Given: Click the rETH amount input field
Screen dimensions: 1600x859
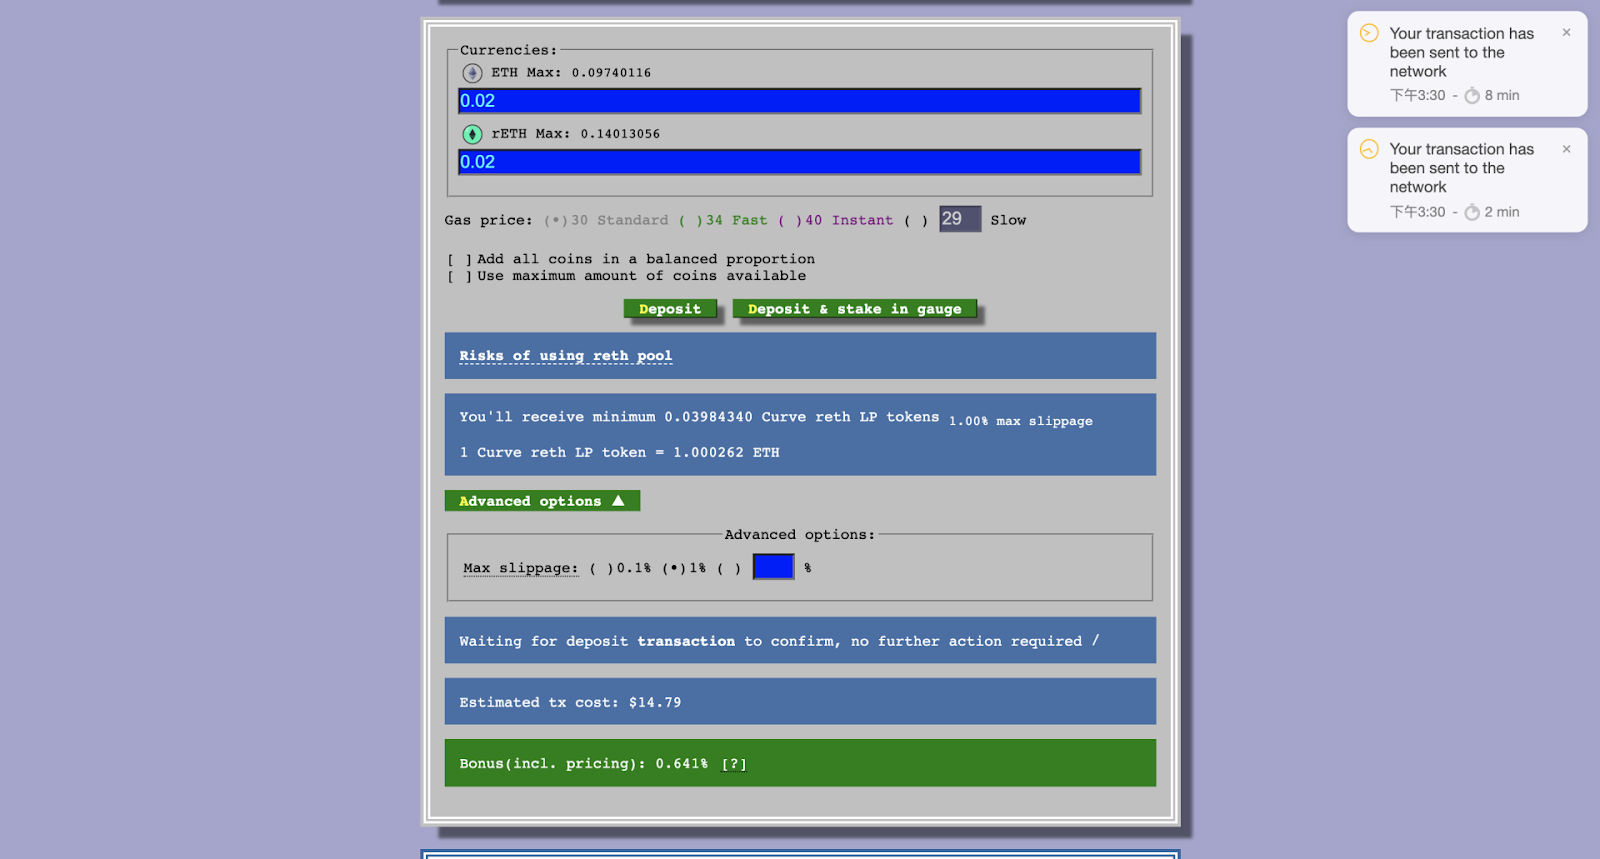Looking at the screenshot, I should coord(799,162).
